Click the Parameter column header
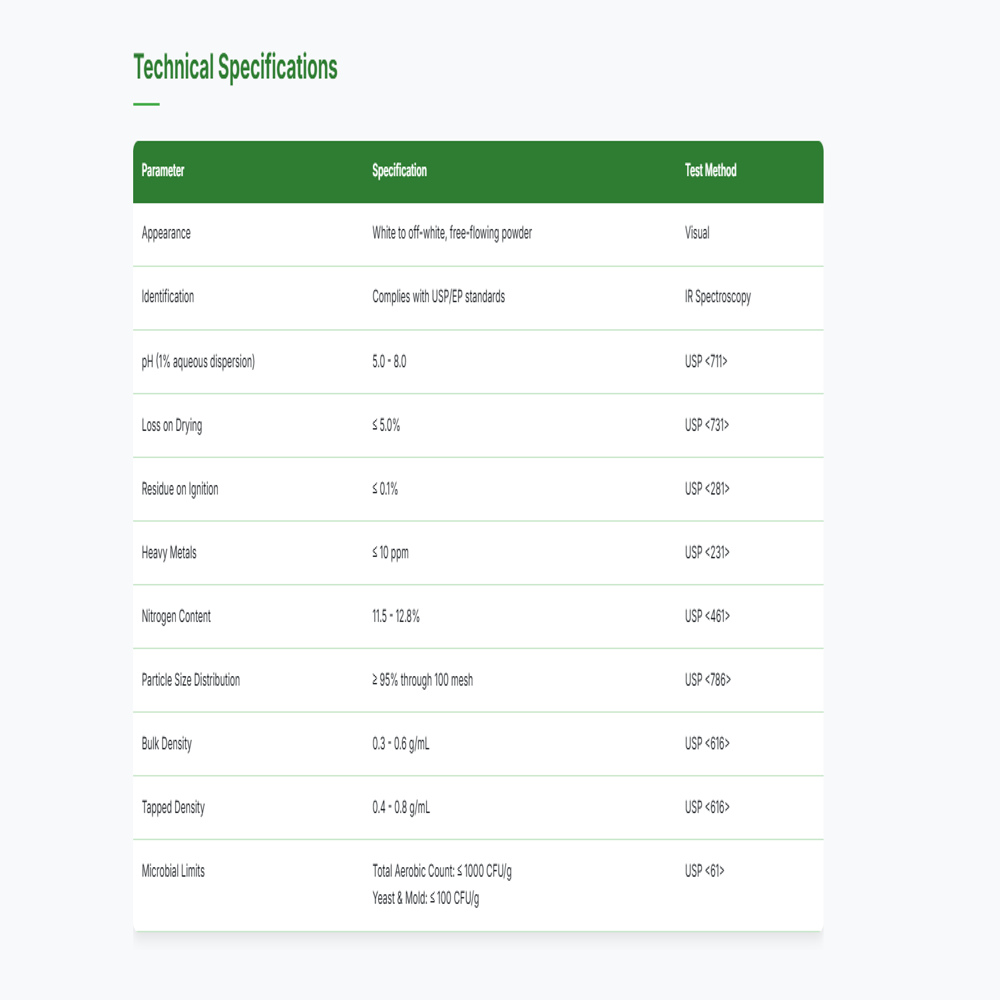Viewport: 1000px width, 1000px height. (x=163, y=171)
